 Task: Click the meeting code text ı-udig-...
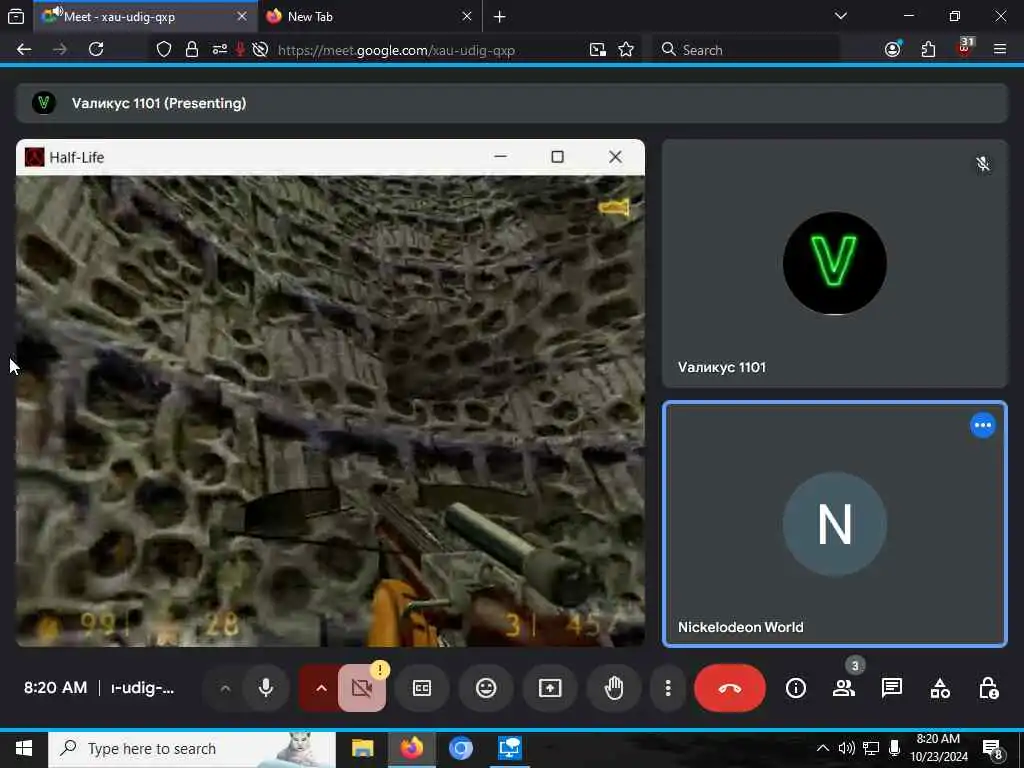[x=142, y=688]
